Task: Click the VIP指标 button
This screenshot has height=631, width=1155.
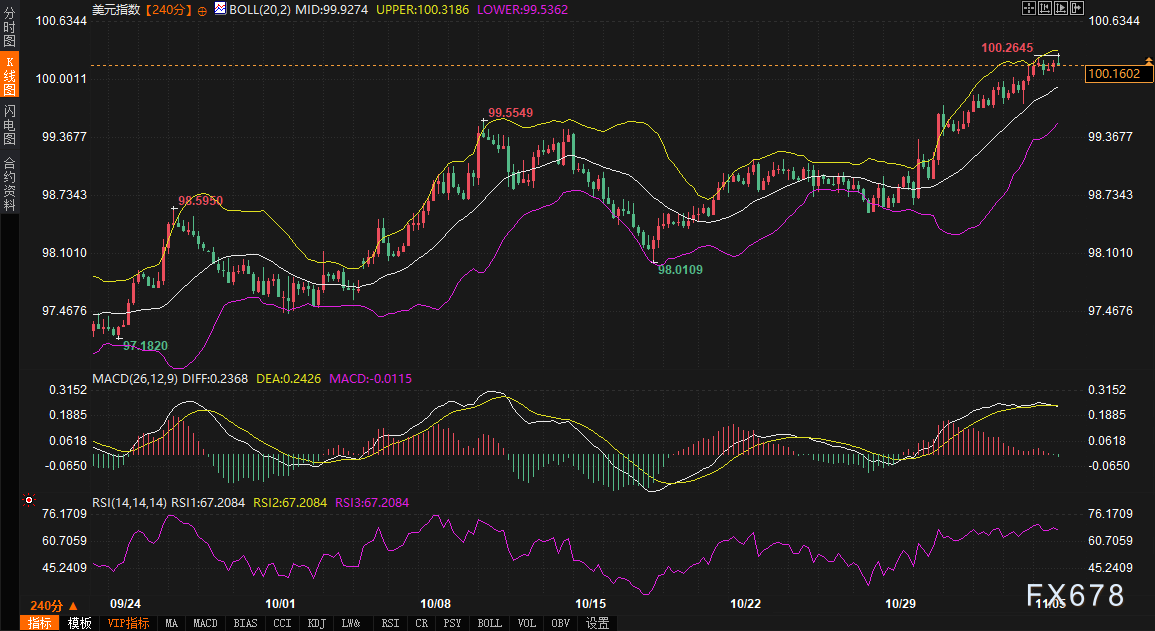Action: tap(127, 623)
